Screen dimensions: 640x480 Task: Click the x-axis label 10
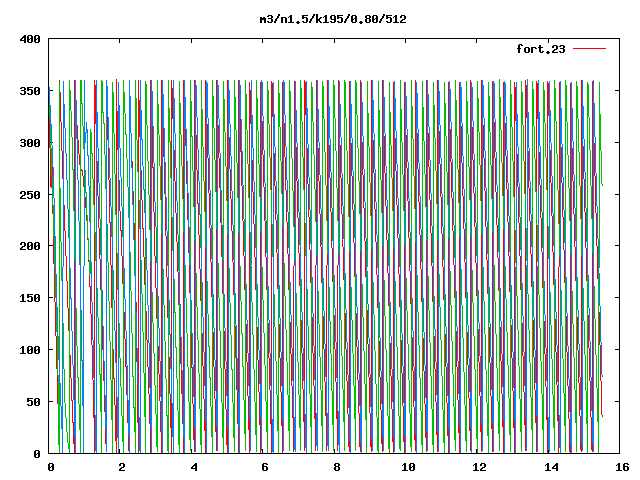click(408, 467)
